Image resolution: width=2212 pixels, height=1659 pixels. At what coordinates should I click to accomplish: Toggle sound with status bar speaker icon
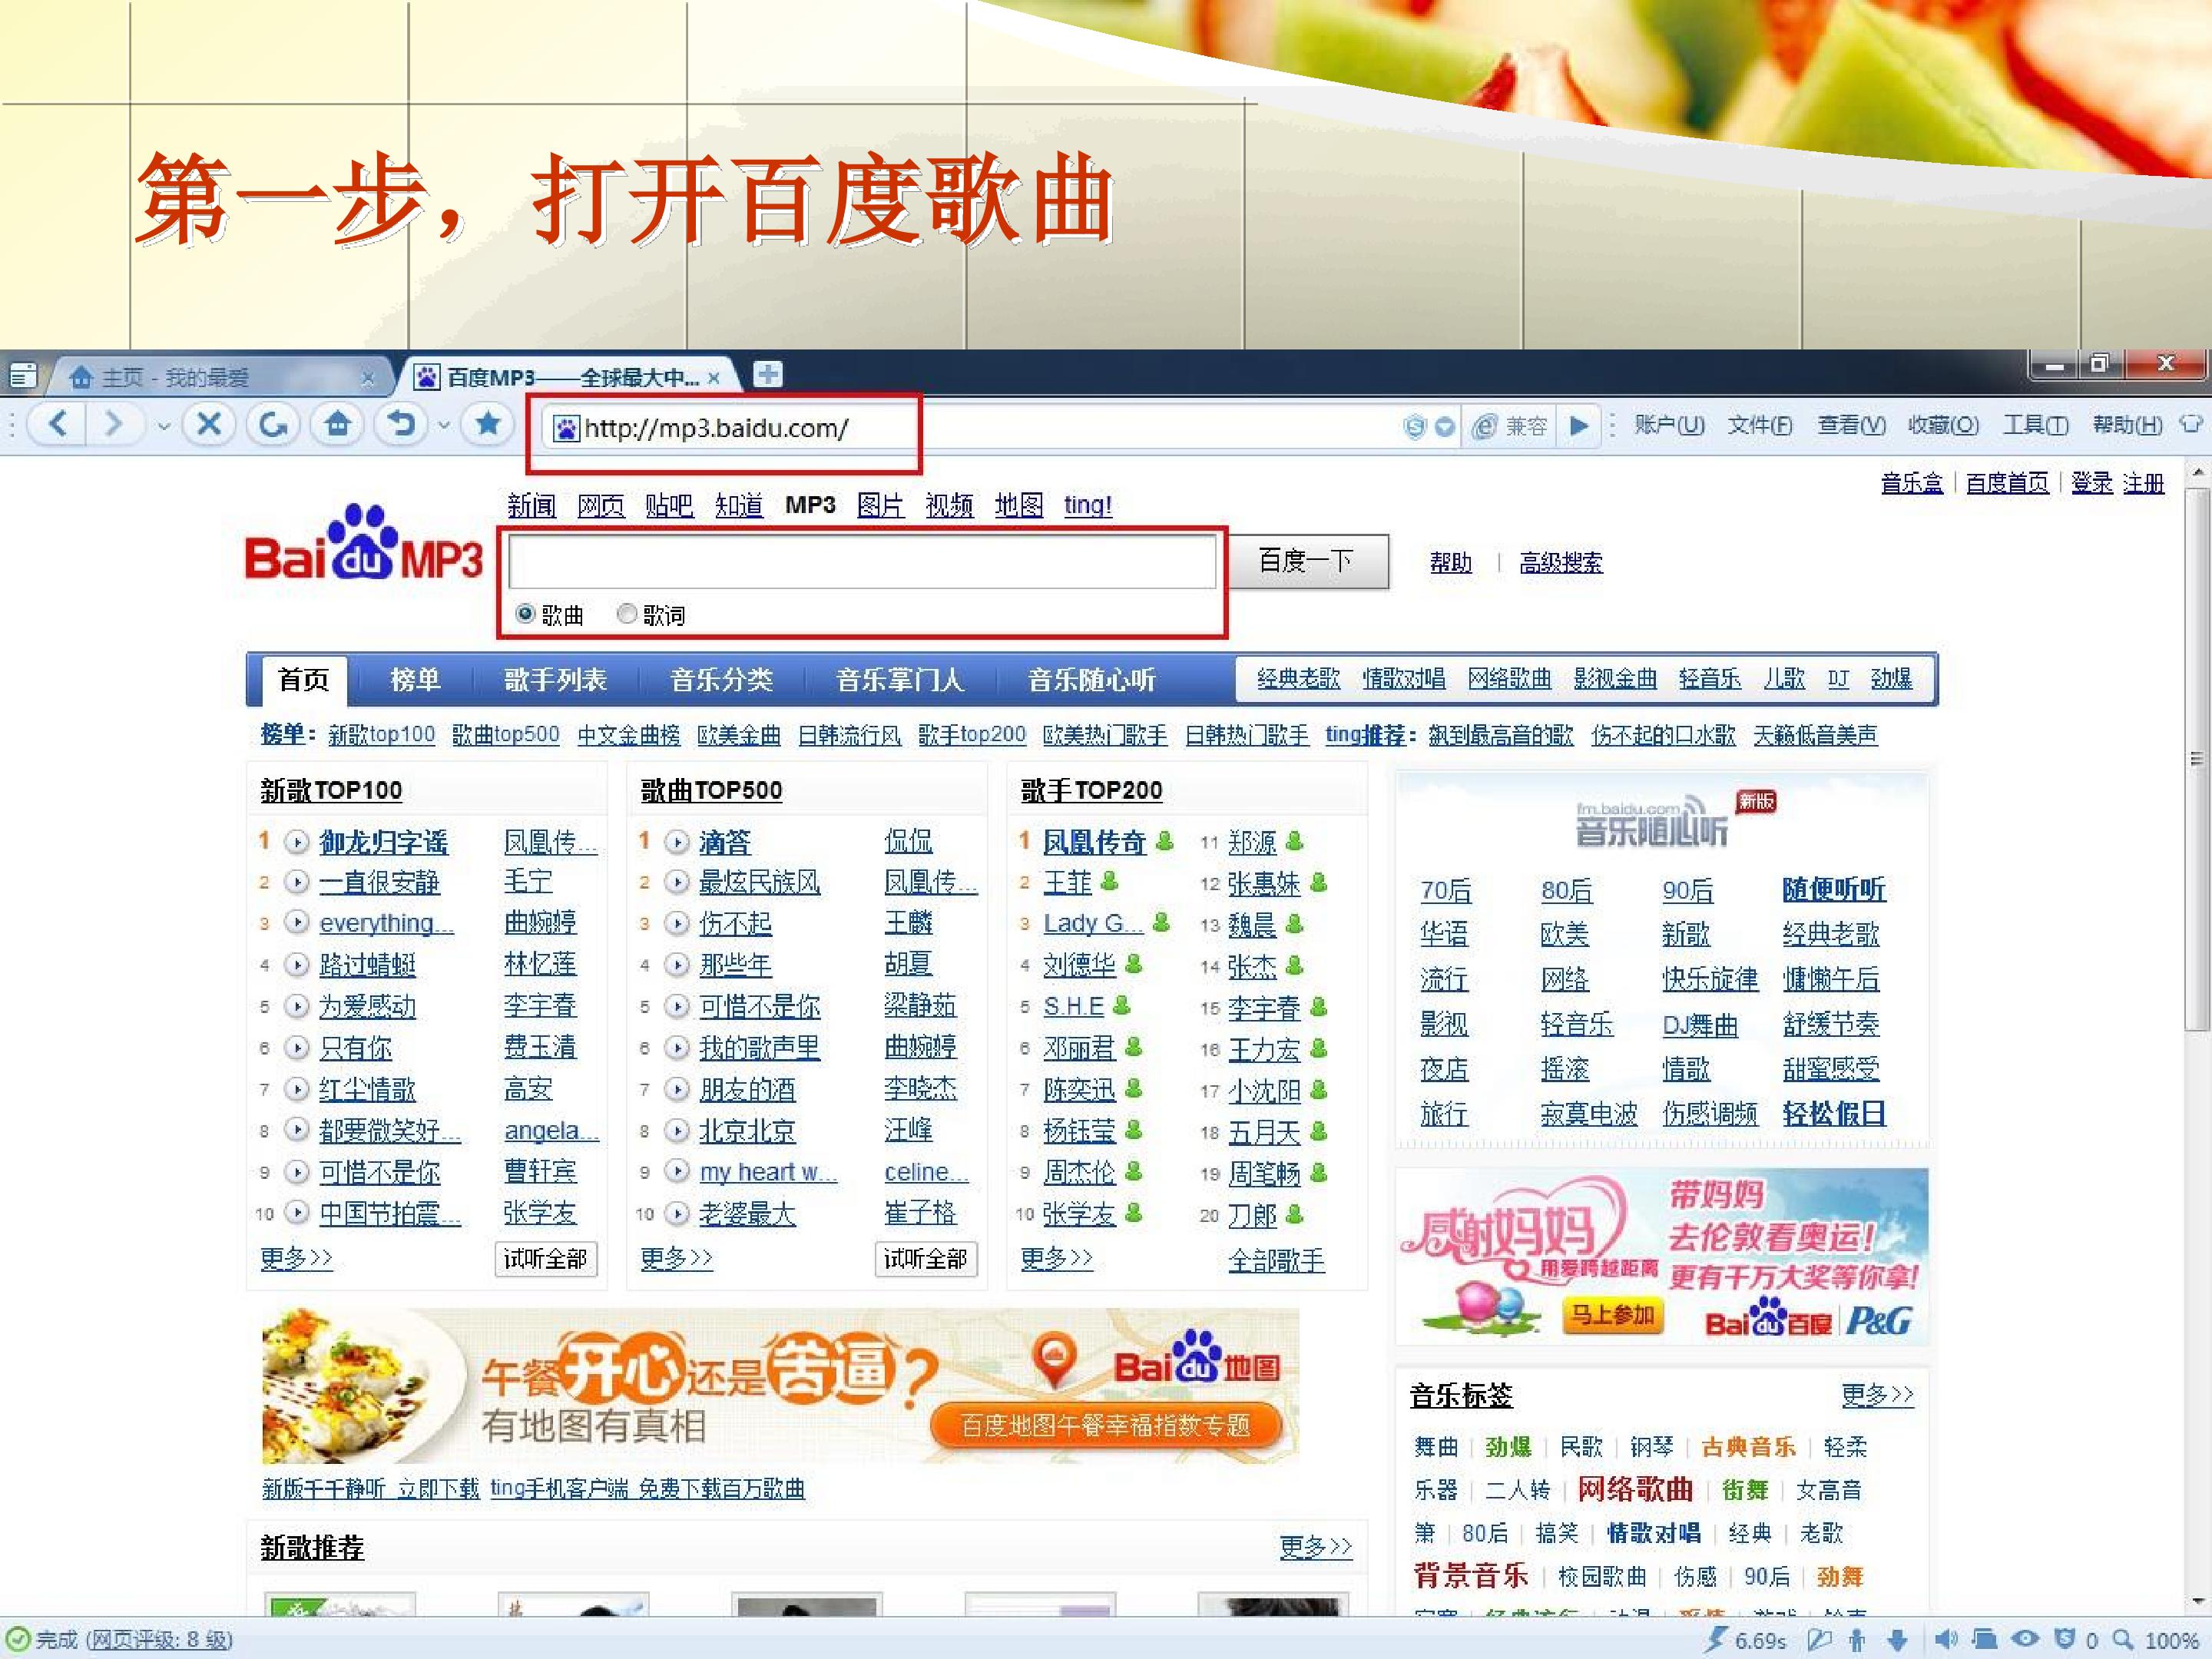[1945, 1640]
